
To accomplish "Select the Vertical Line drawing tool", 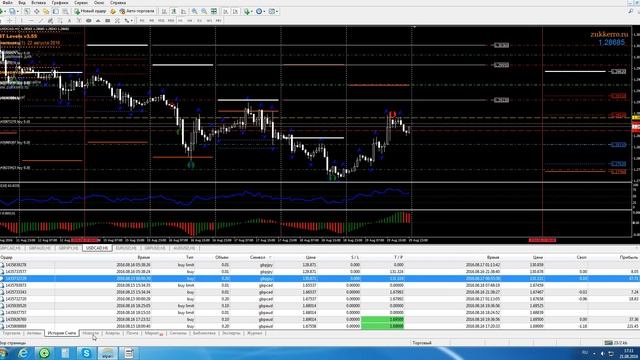I will point(22,20).
